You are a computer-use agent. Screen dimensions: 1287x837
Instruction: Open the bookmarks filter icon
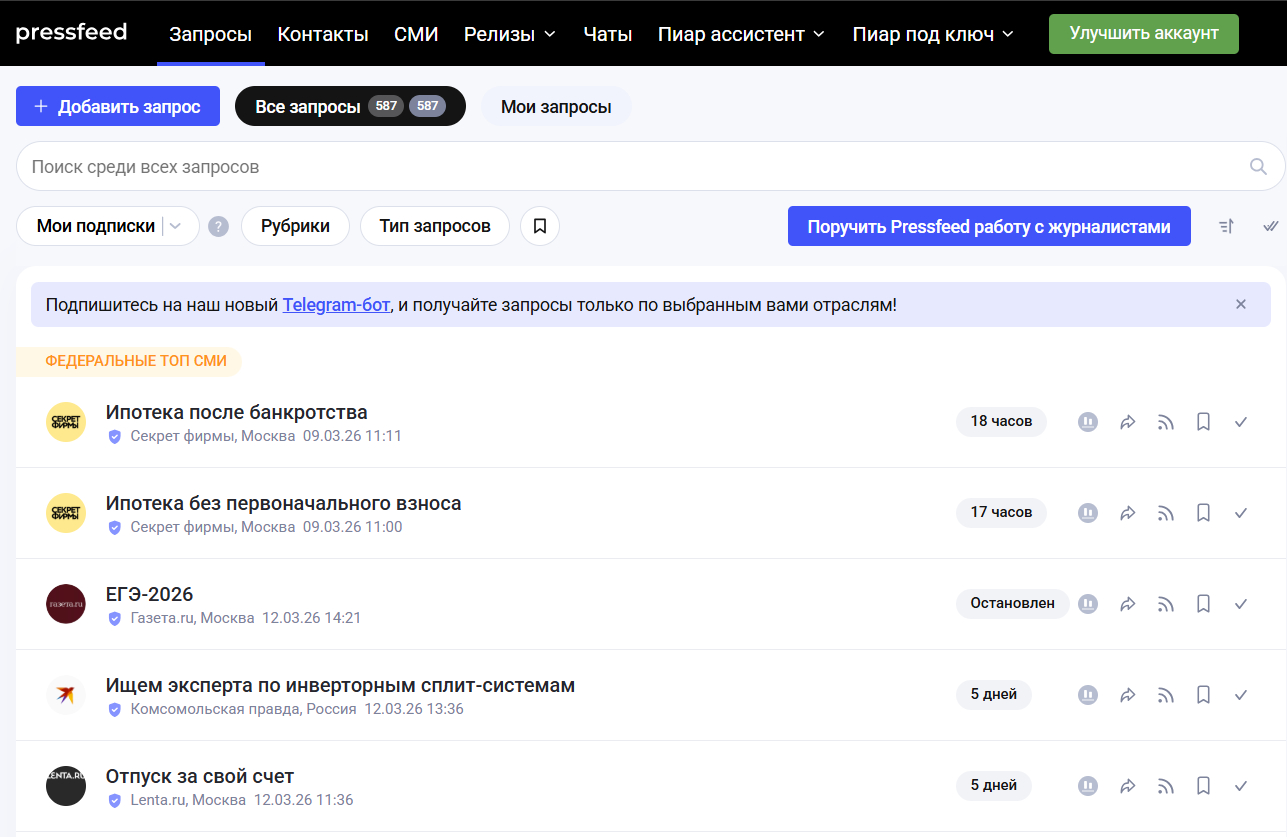540,226
